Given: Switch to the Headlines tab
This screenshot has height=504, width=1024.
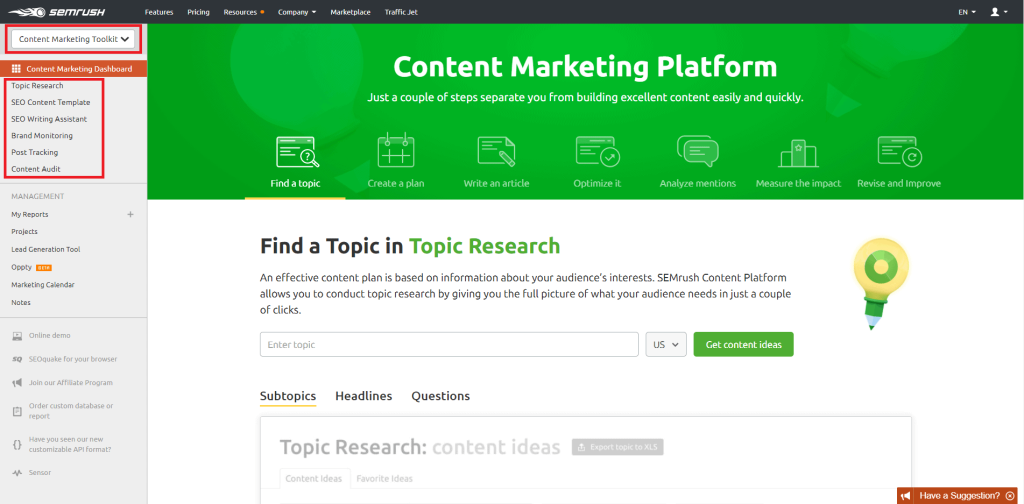Looking at the screenshot, I should [364, 396].
